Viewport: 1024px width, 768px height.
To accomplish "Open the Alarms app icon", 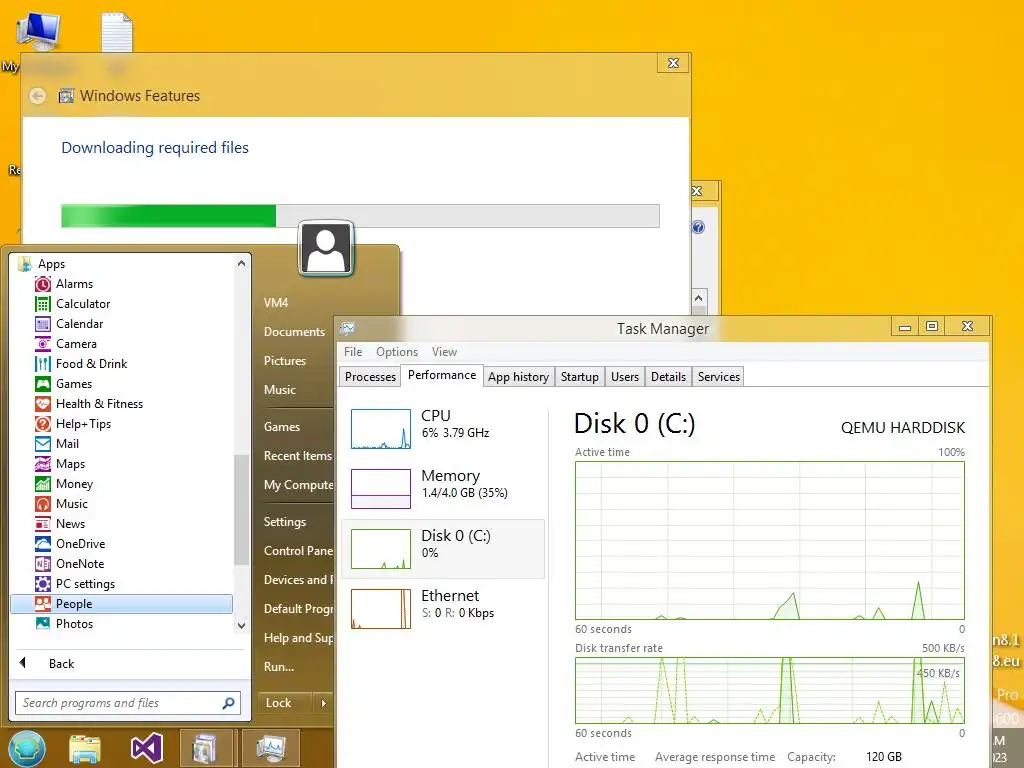I will pos(42,284).
